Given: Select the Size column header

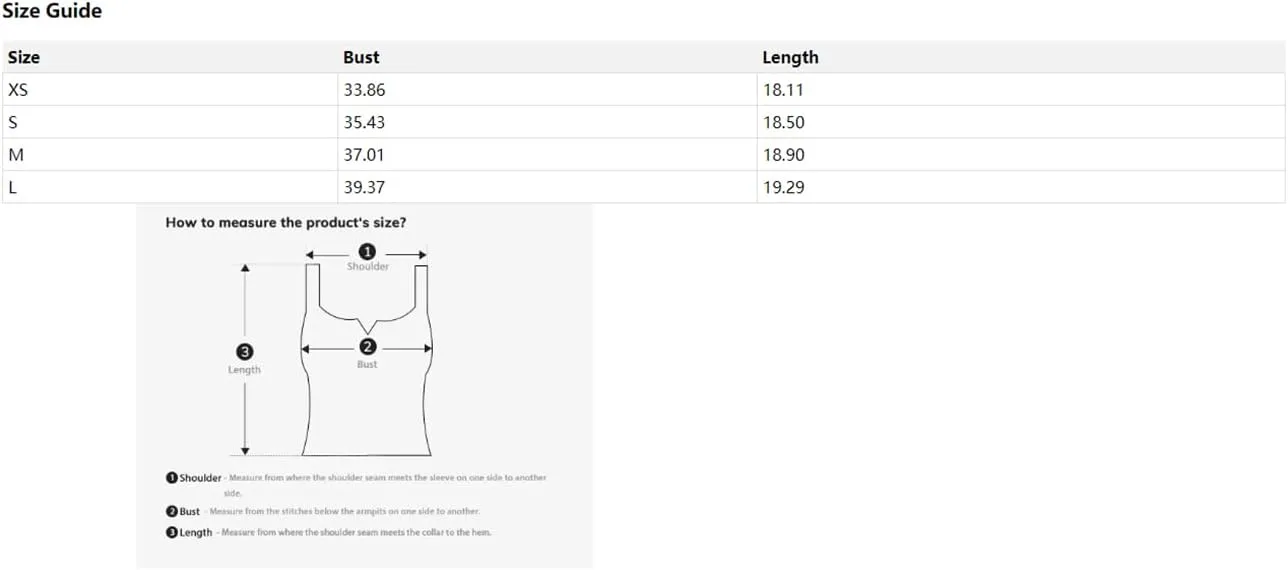Looking at the screenshot, I should (x=24, y=57).
